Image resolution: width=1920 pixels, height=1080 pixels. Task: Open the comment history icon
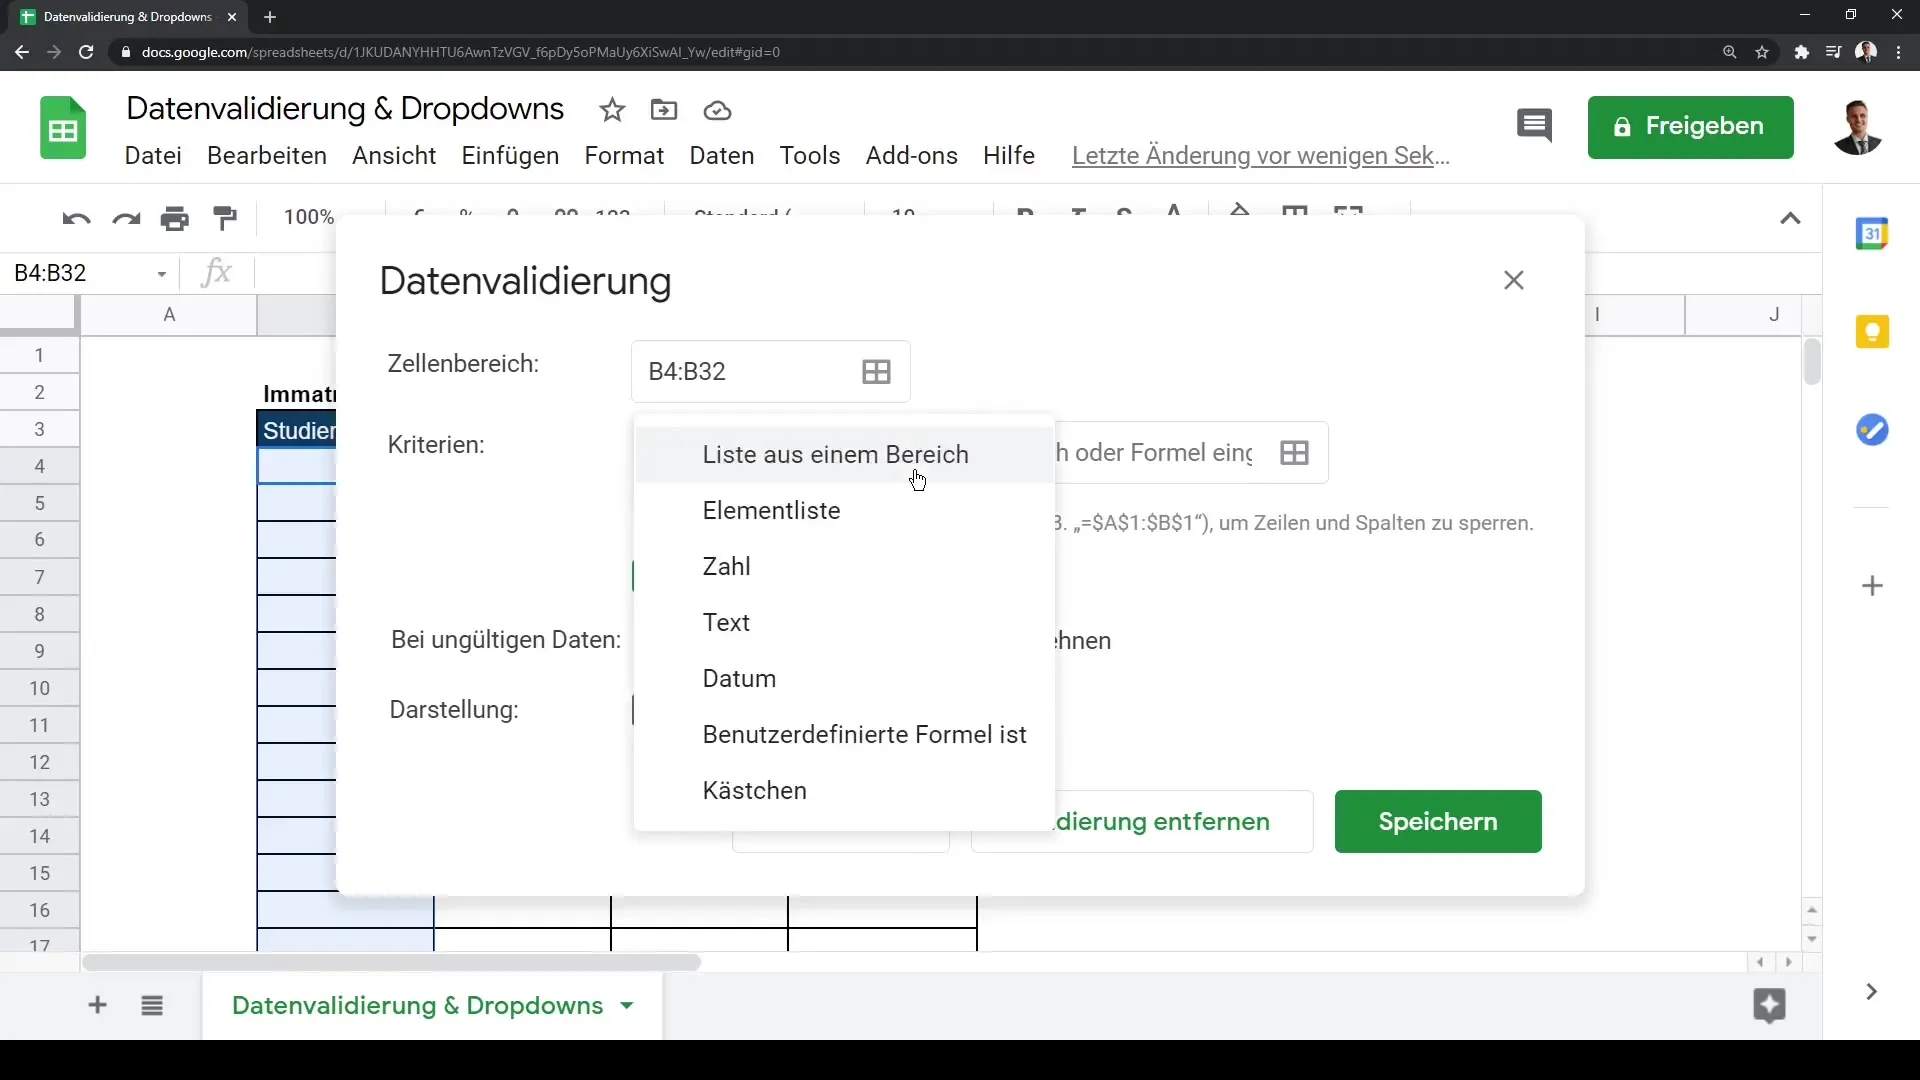1534,126
